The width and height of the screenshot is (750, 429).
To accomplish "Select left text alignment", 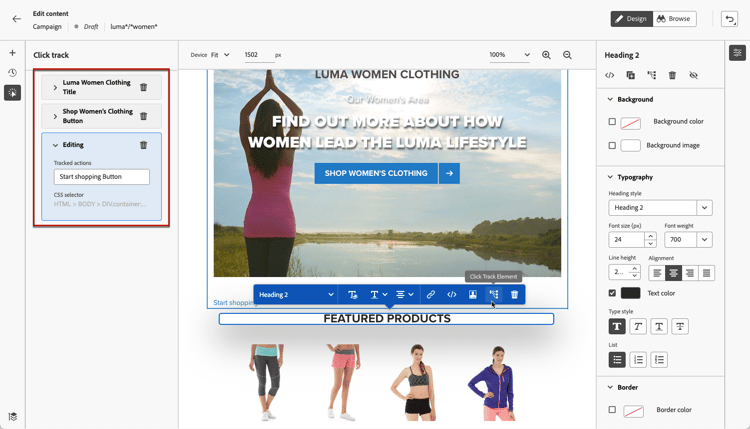I will (657, 273).
